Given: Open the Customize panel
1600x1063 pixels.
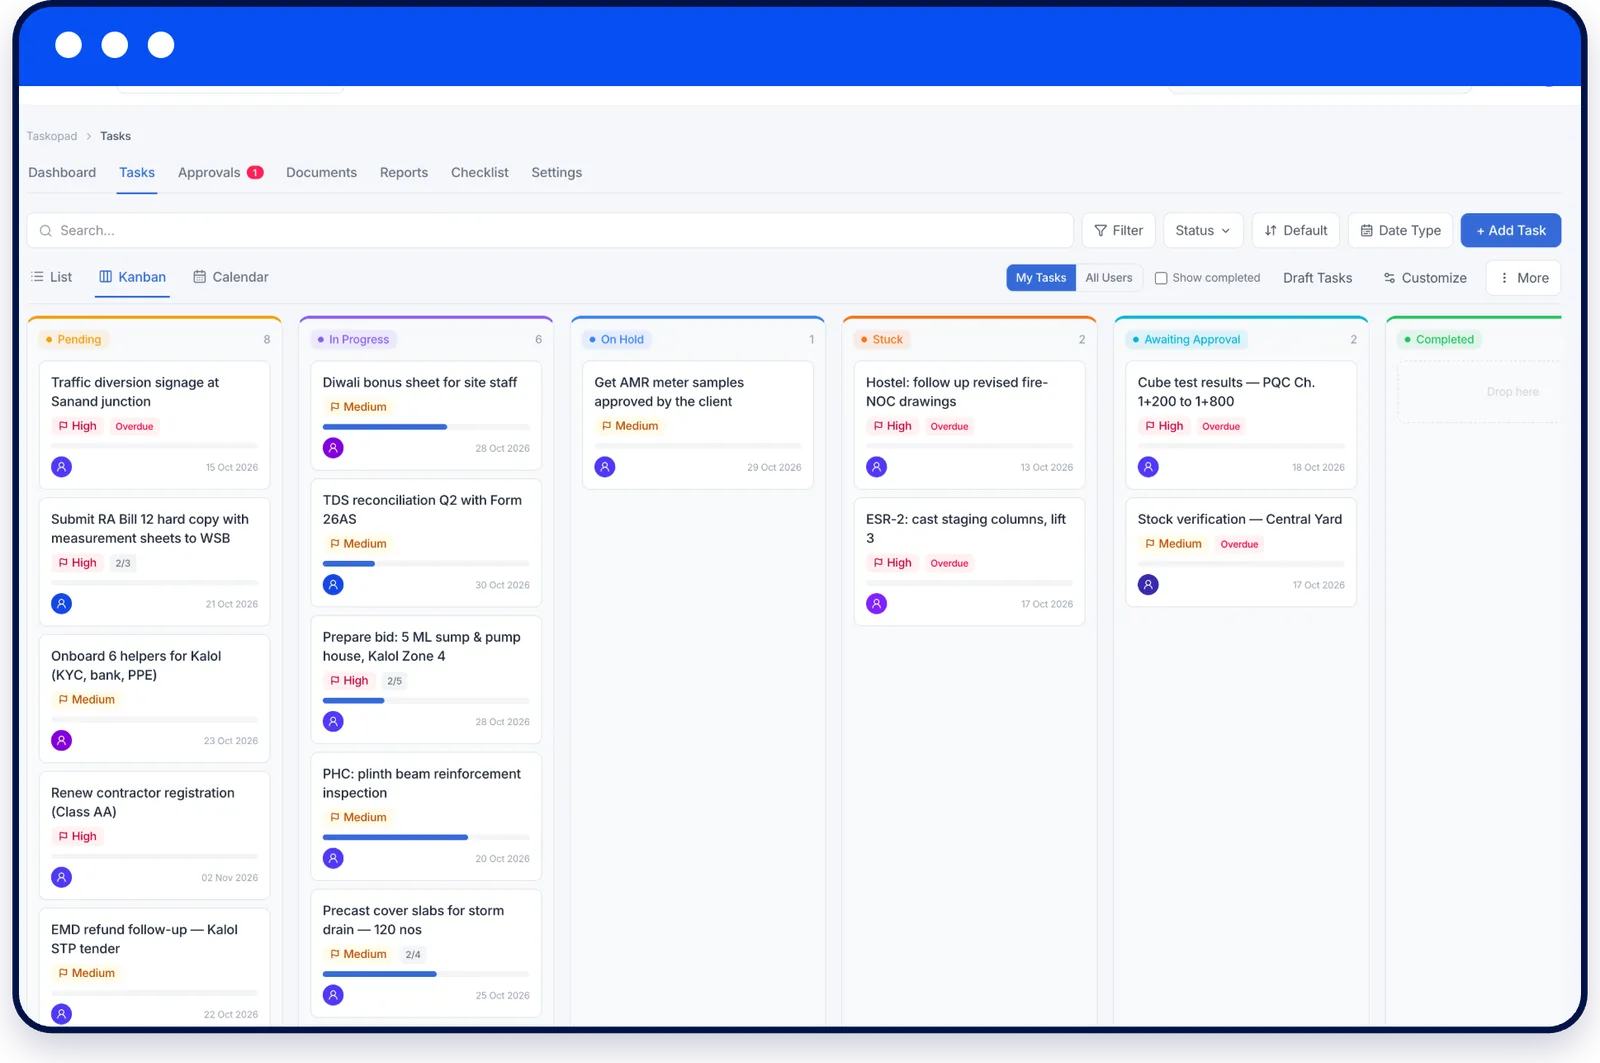Looking at the screenshot, I should [1425, 278].
